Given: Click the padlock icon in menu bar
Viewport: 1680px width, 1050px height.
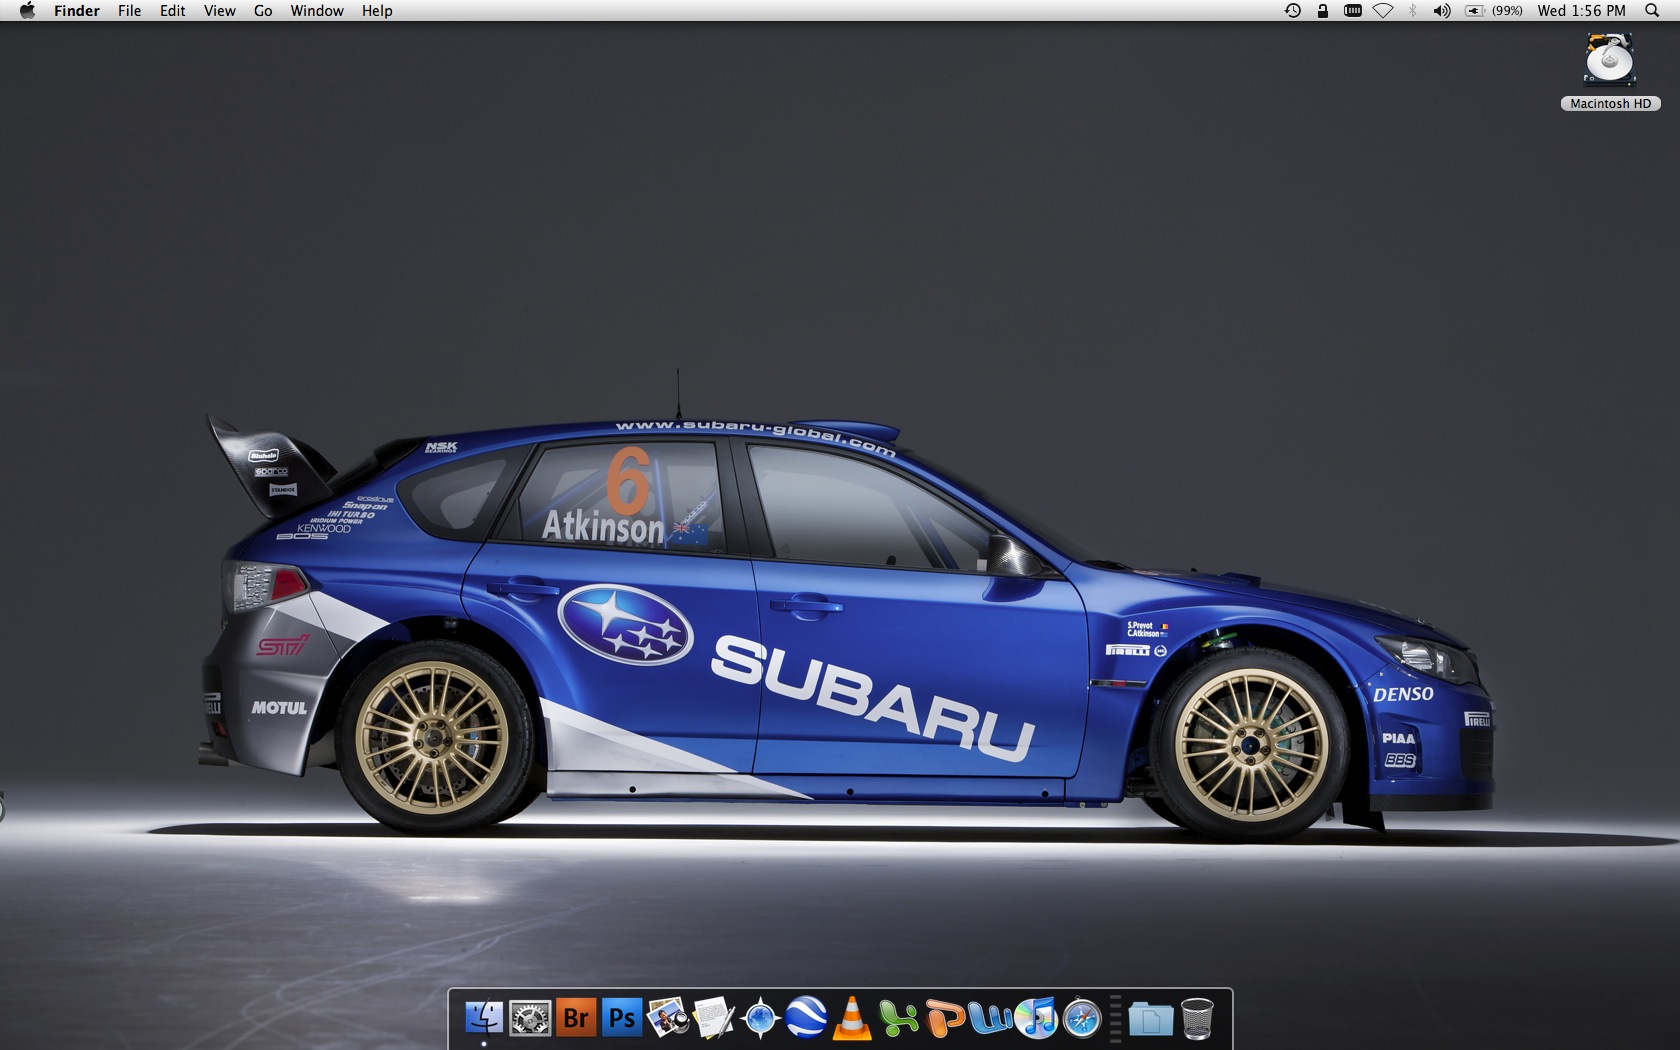Looking at the screenshot, I should pos(1323,11).
